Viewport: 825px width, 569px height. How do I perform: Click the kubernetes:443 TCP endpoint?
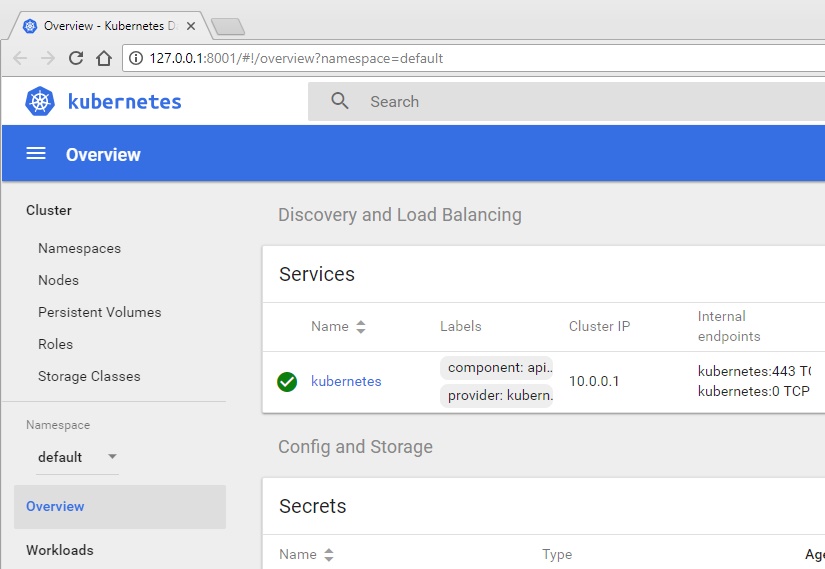(754, 371)
